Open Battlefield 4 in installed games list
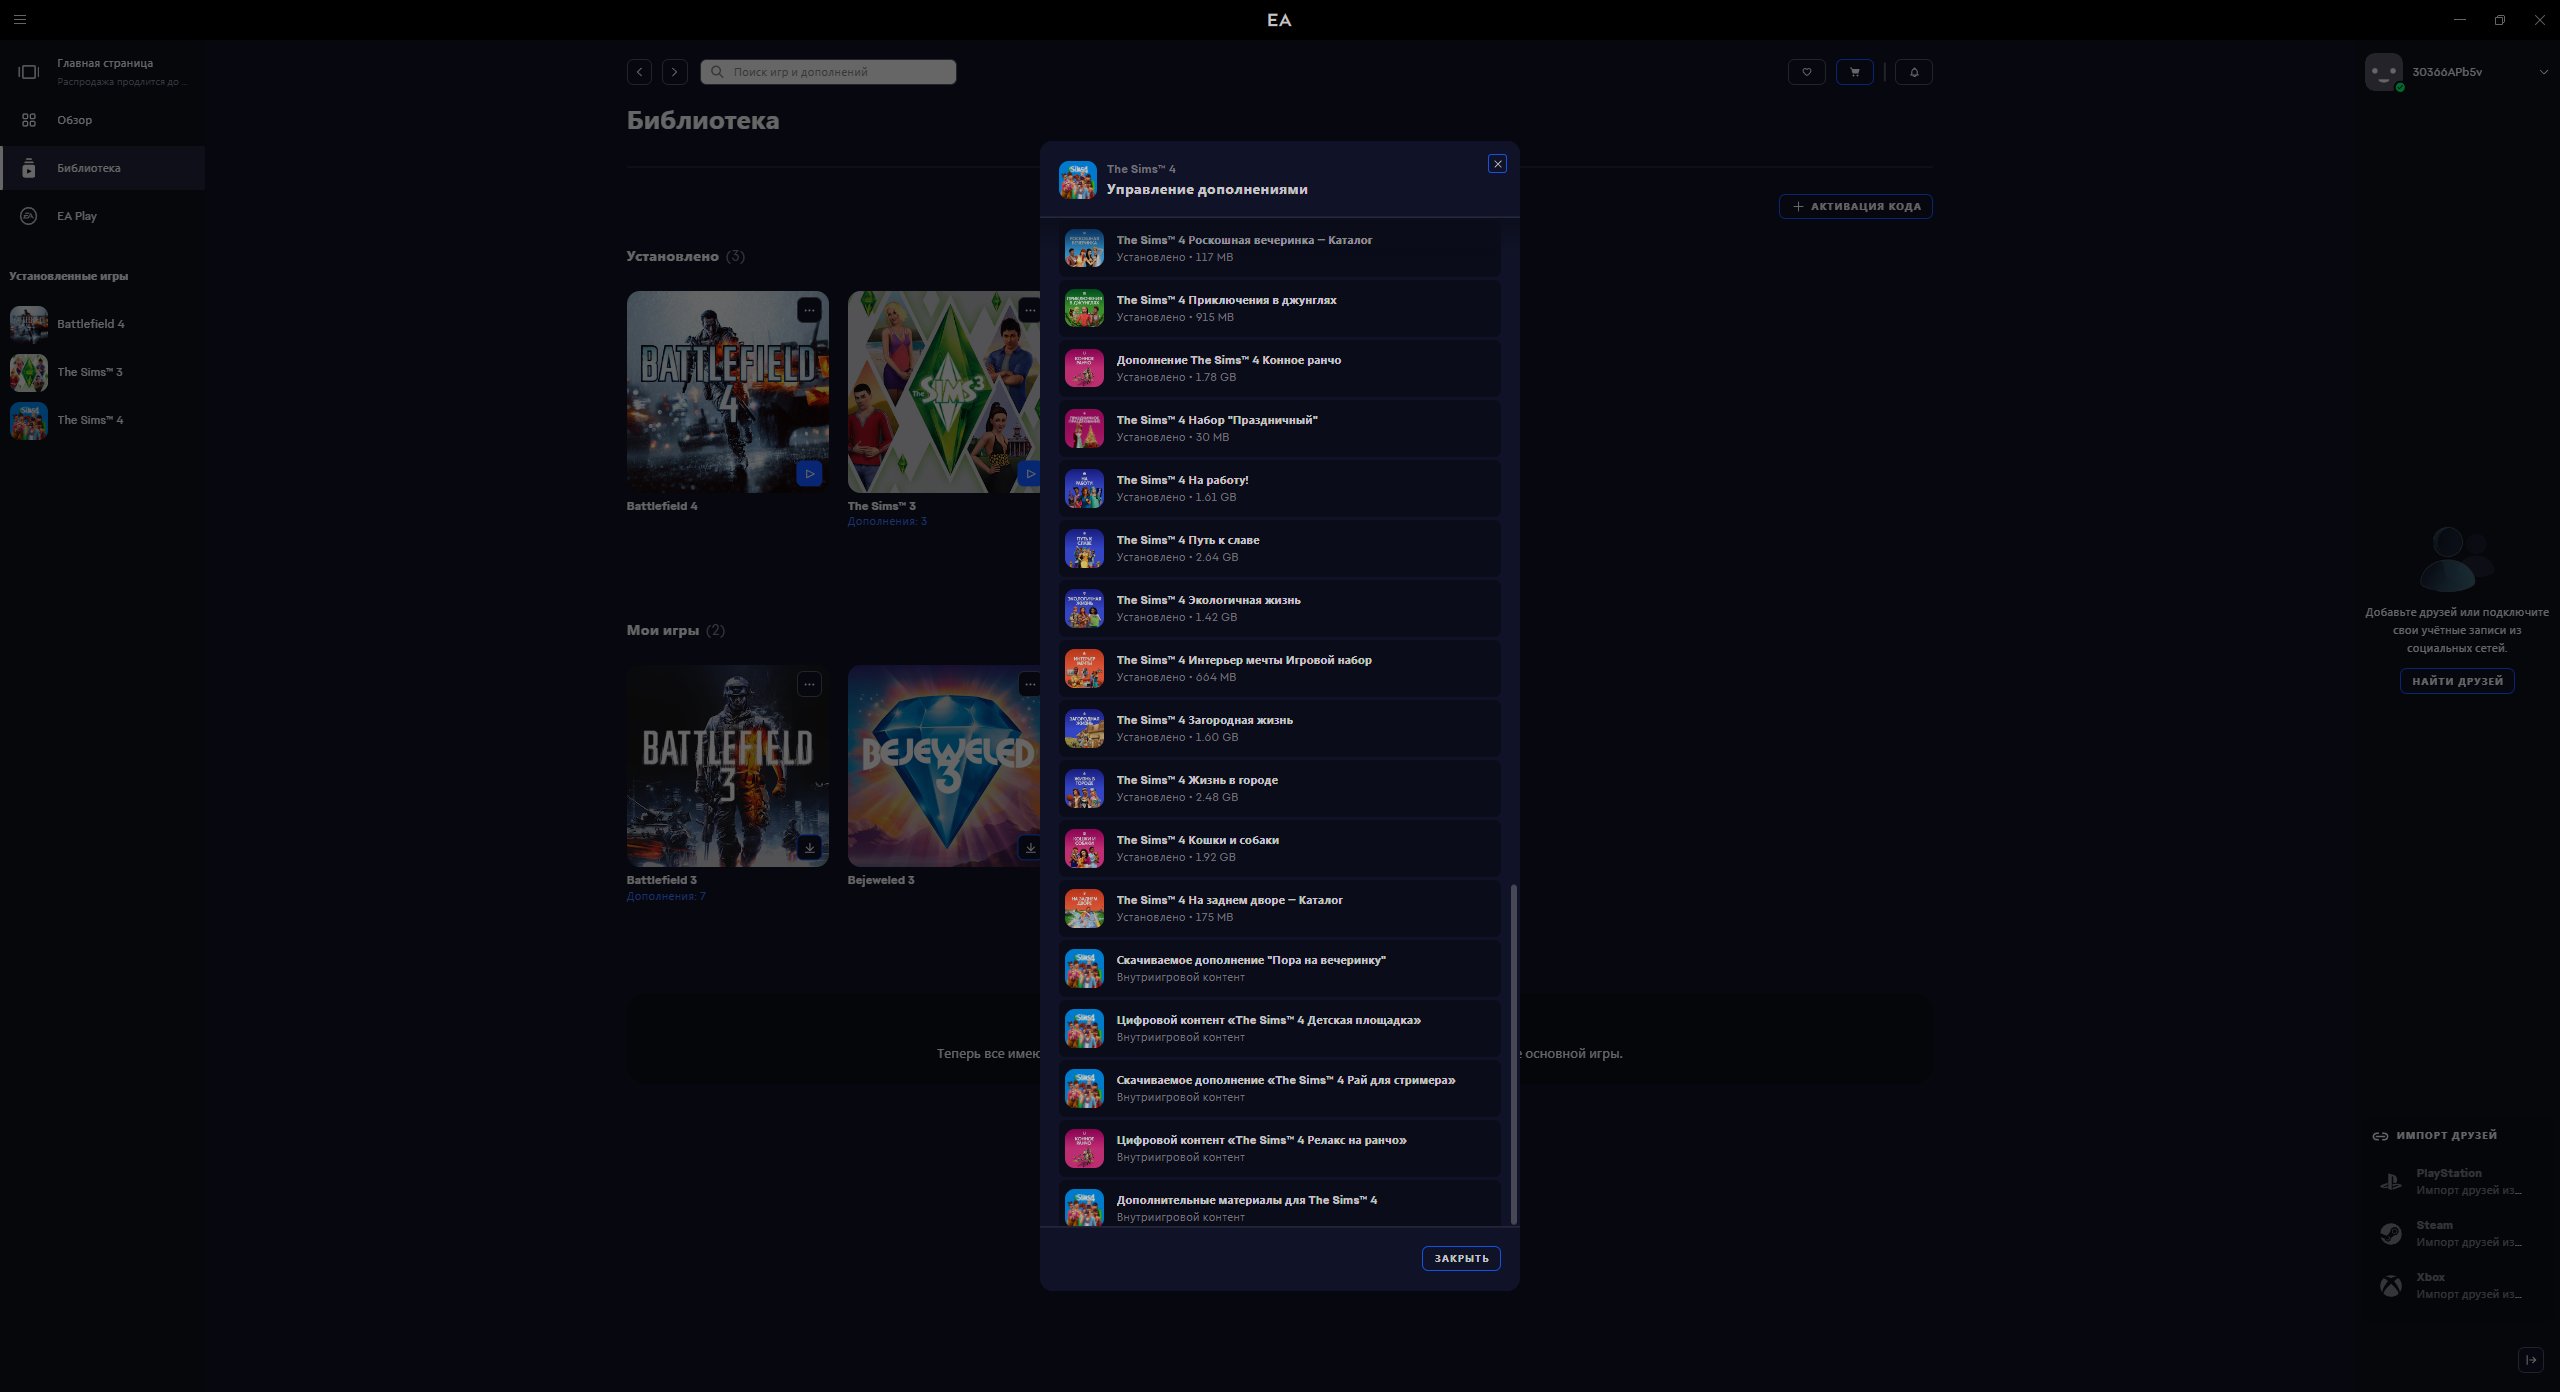The height and width of the screenshot is (1392, 2560). [102, 324]
